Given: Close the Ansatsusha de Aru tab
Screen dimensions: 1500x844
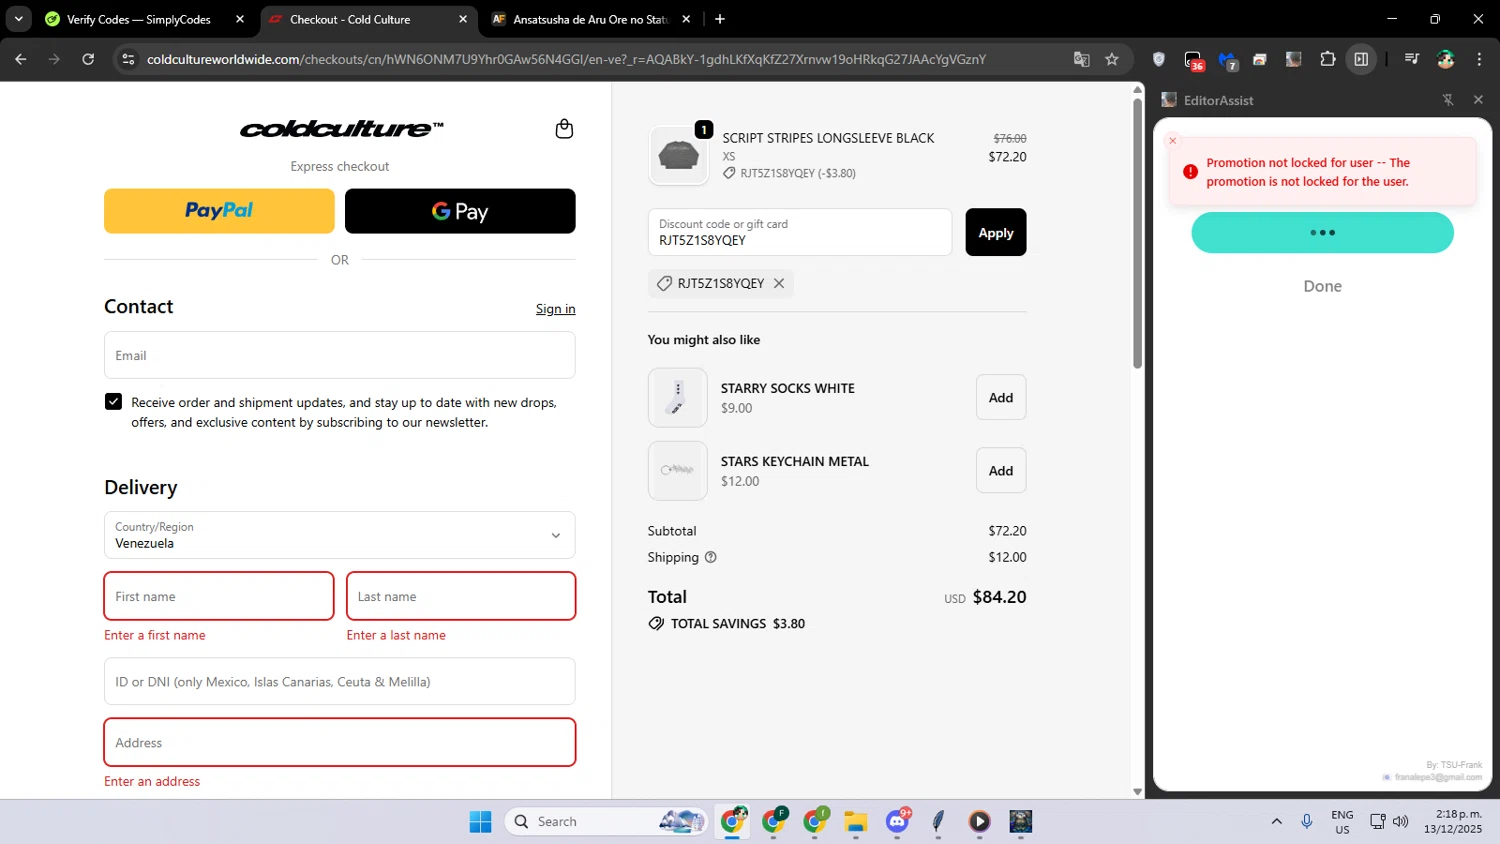Looking at the screenshot, I should click(x=686, y=19).
